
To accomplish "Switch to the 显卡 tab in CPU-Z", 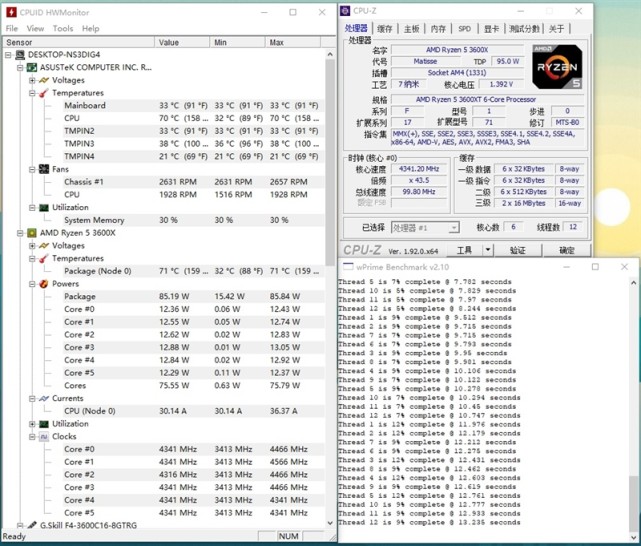I will (x=491, y=29).
